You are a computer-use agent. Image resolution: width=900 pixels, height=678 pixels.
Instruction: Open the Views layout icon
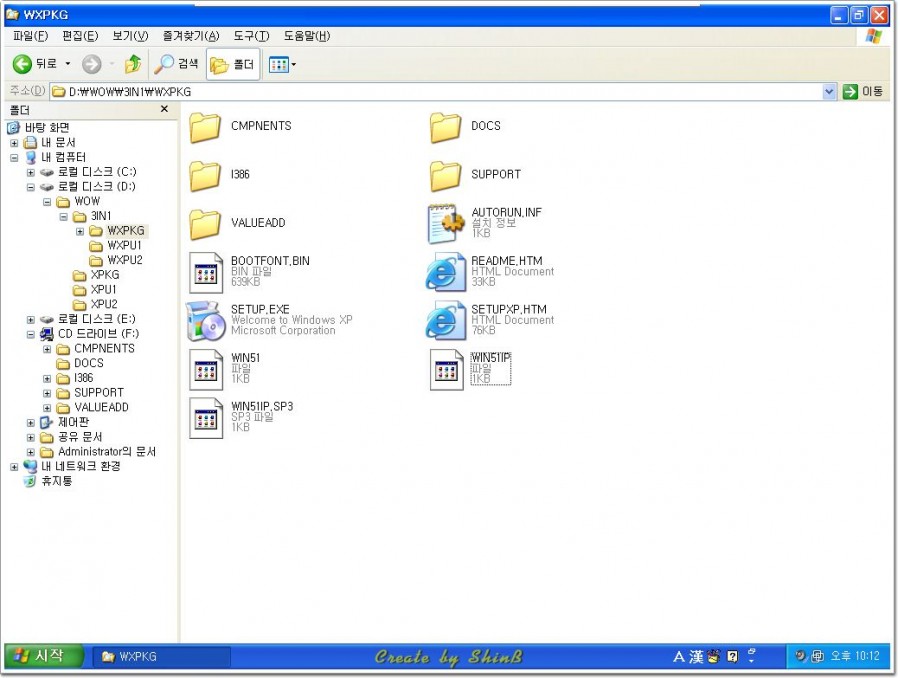[x=278, y=64]
